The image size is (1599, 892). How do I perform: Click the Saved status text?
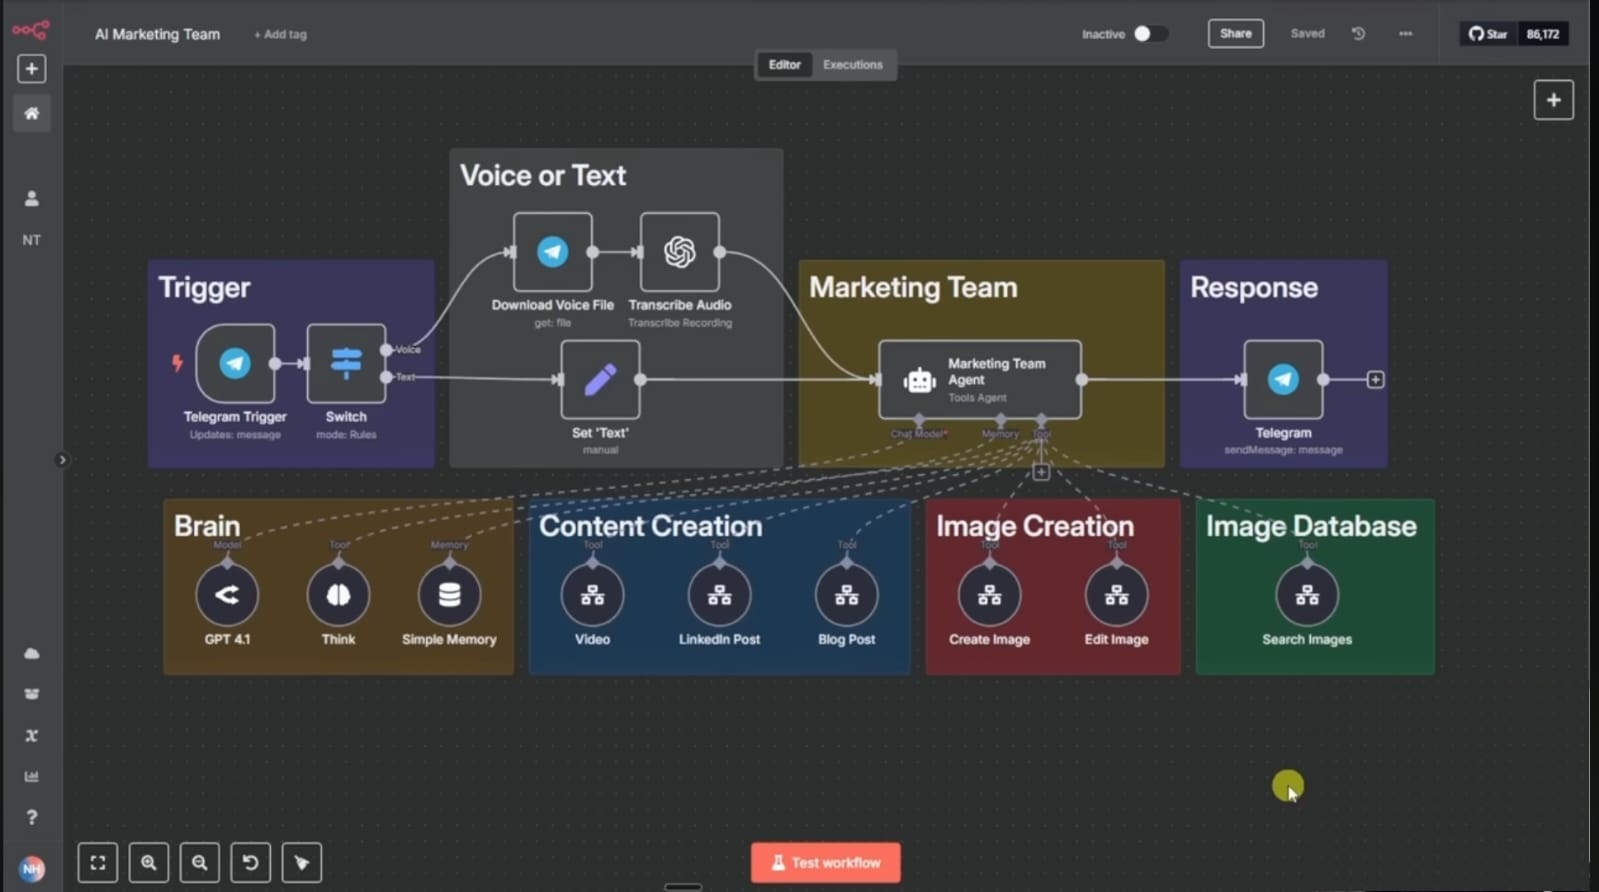coord(1307,33)
